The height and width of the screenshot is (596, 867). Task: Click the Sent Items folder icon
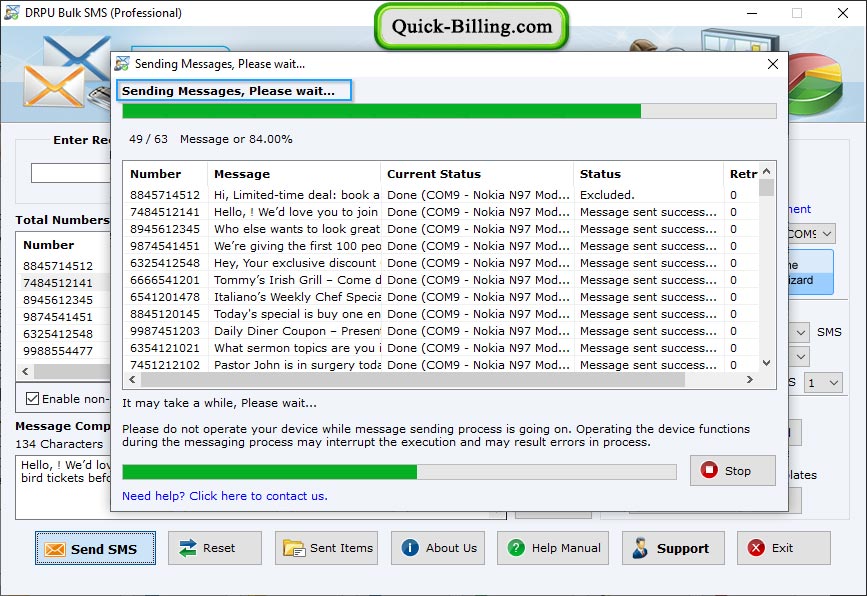[x=294, y=548]
